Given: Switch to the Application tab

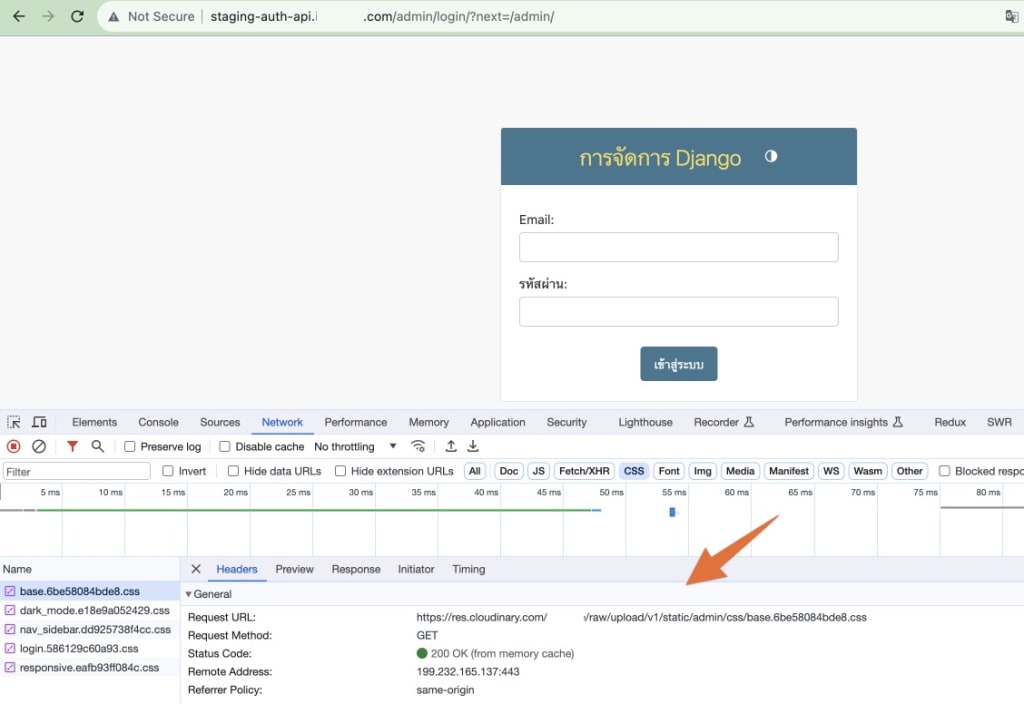Looking at the screenshot, I should [498, 423].
